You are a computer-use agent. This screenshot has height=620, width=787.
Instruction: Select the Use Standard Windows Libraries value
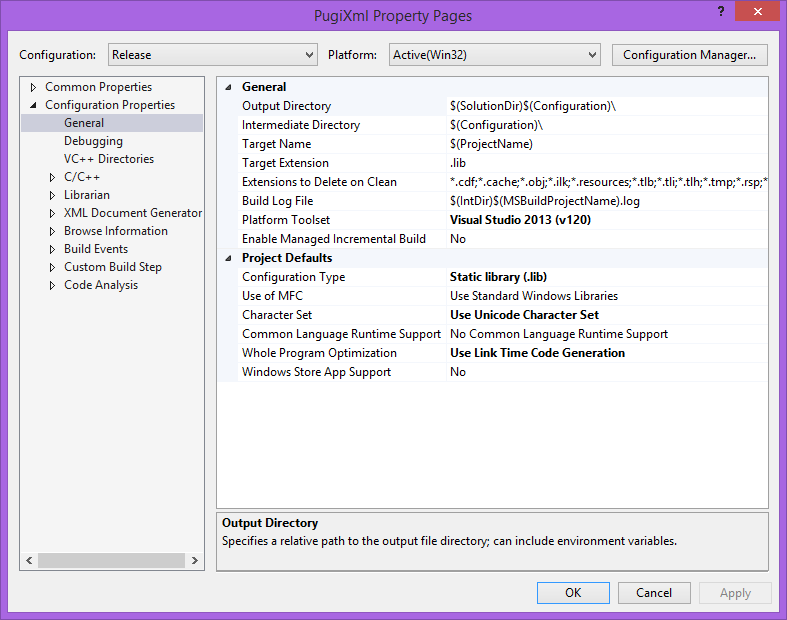pos(607,296)
